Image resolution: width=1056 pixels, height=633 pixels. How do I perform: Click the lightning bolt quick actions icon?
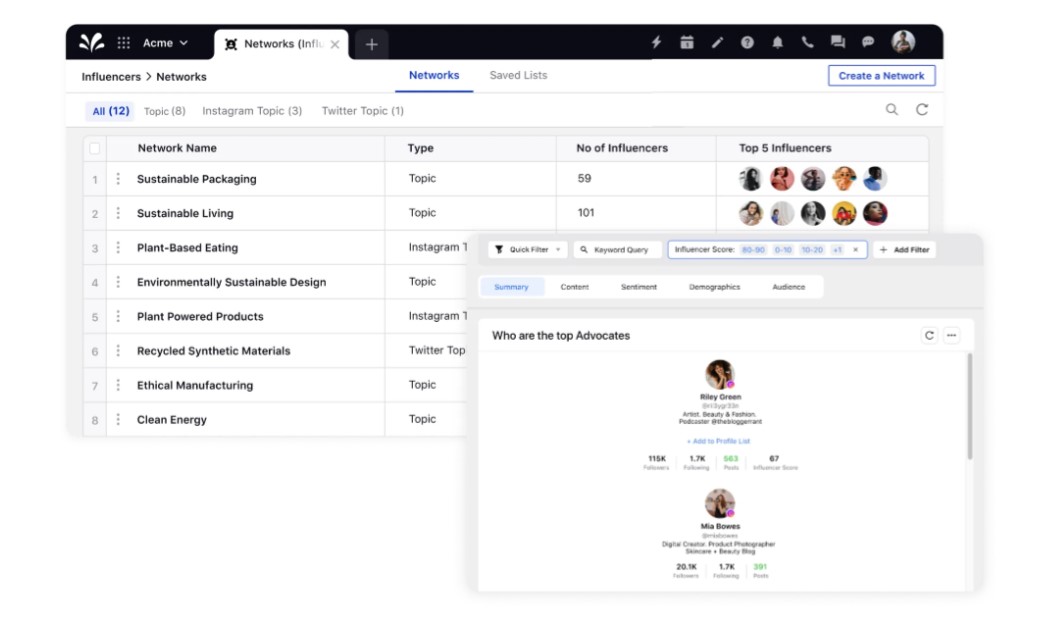657,43
